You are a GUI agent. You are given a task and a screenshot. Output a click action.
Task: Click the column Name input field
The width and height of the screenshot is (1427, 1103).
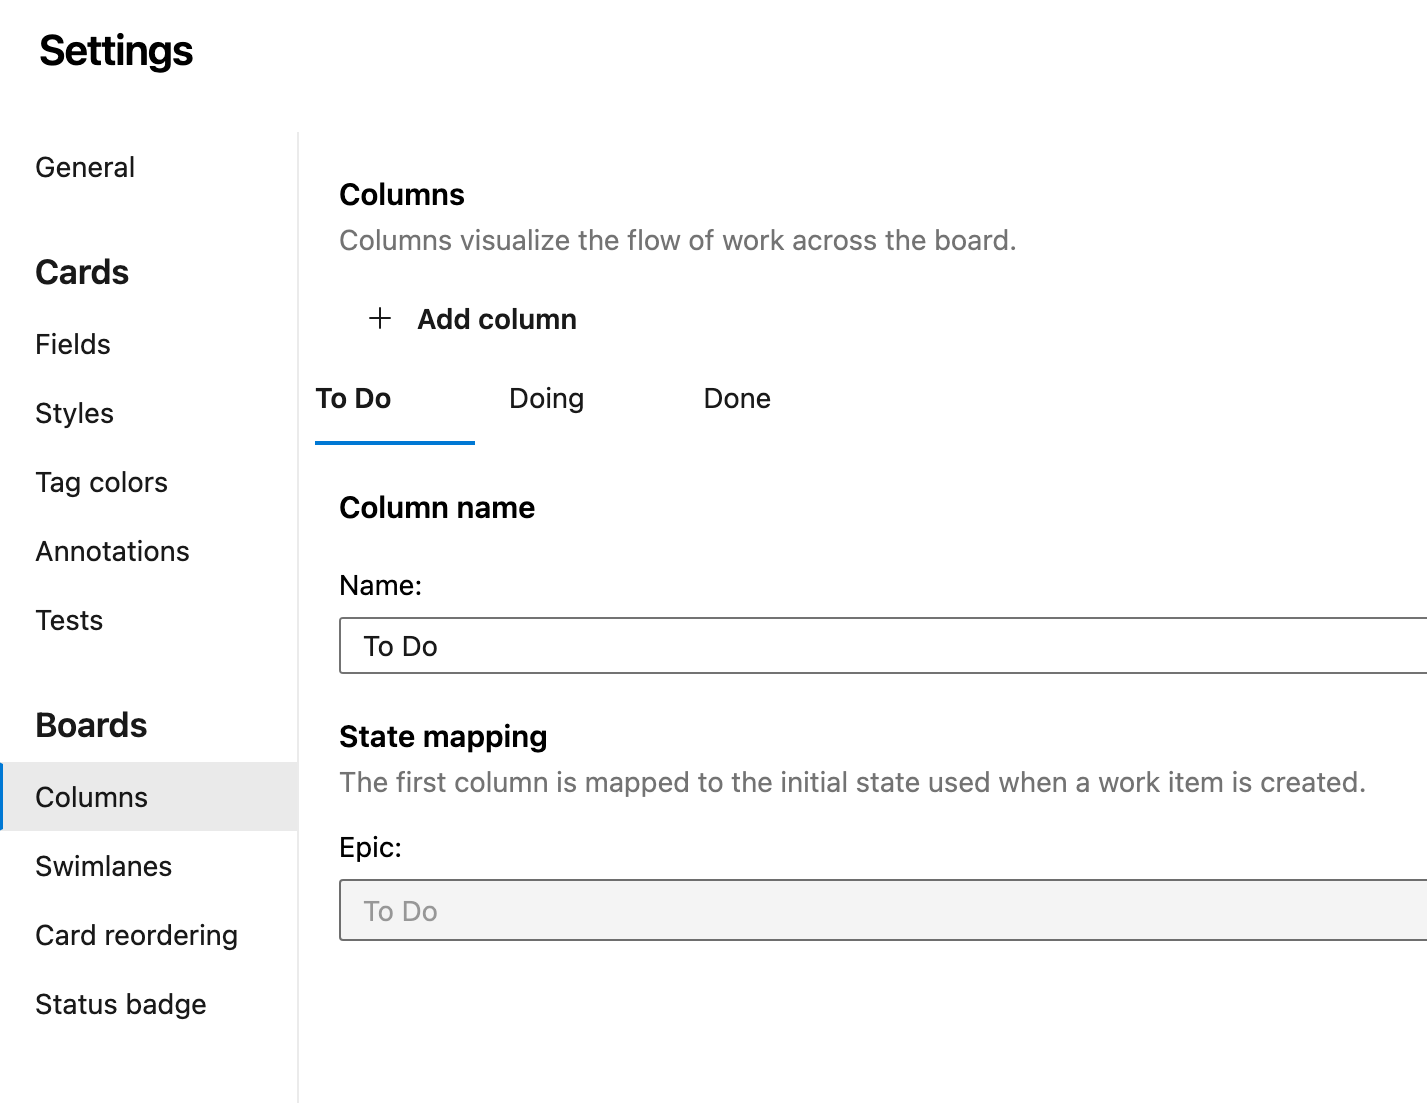tap(883, 645)
